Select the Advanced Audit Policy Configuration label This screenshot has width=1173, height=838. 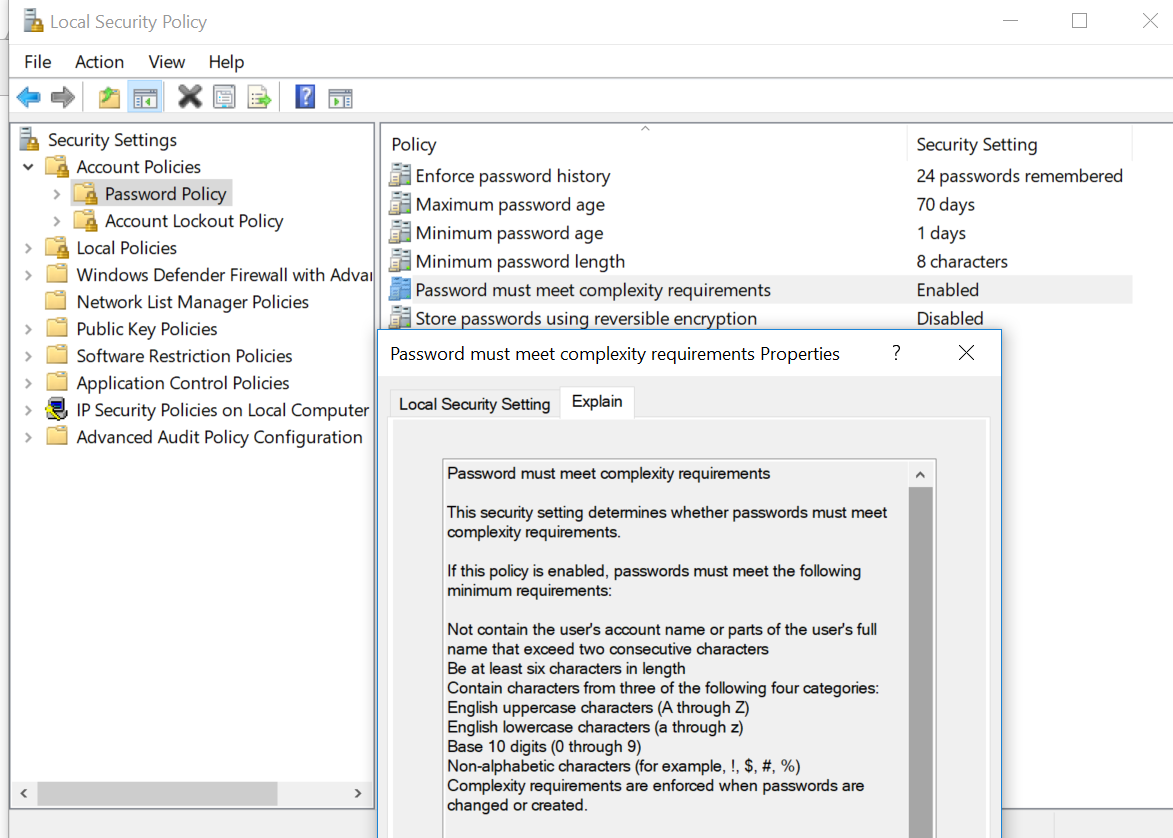tap(219, 437)
